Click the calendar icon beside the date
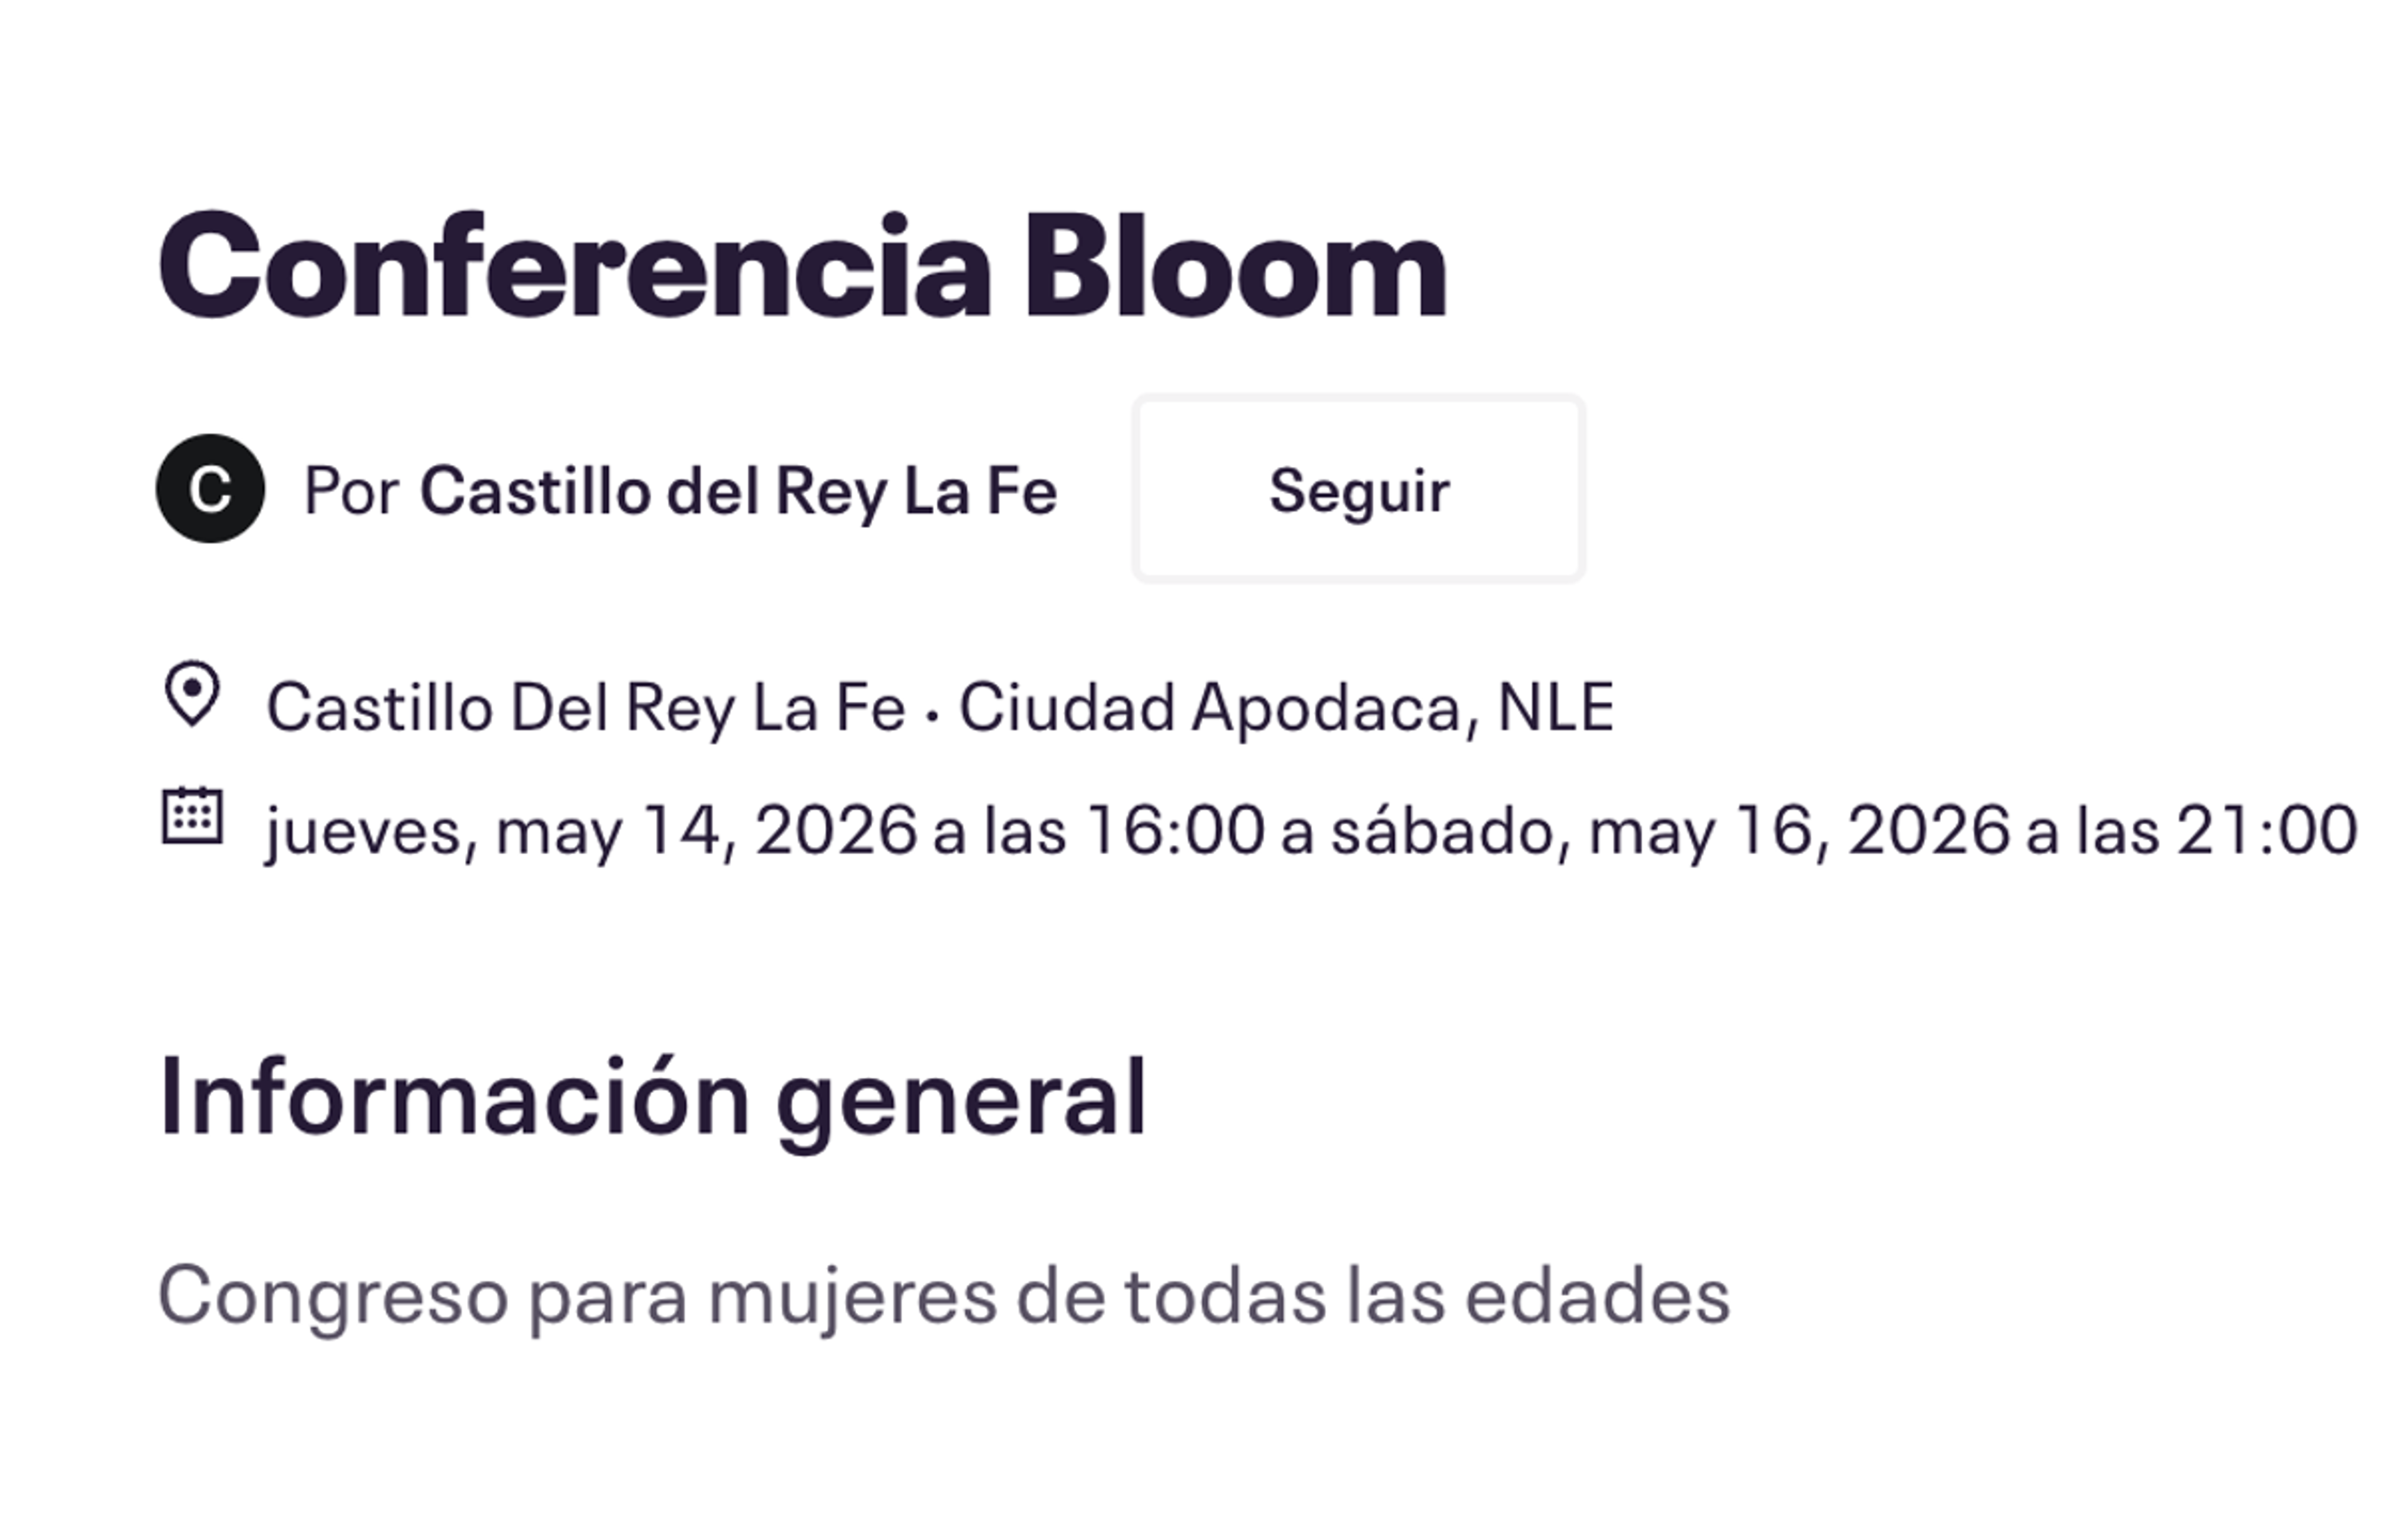 pyautogui.click(x=192, y=818)
